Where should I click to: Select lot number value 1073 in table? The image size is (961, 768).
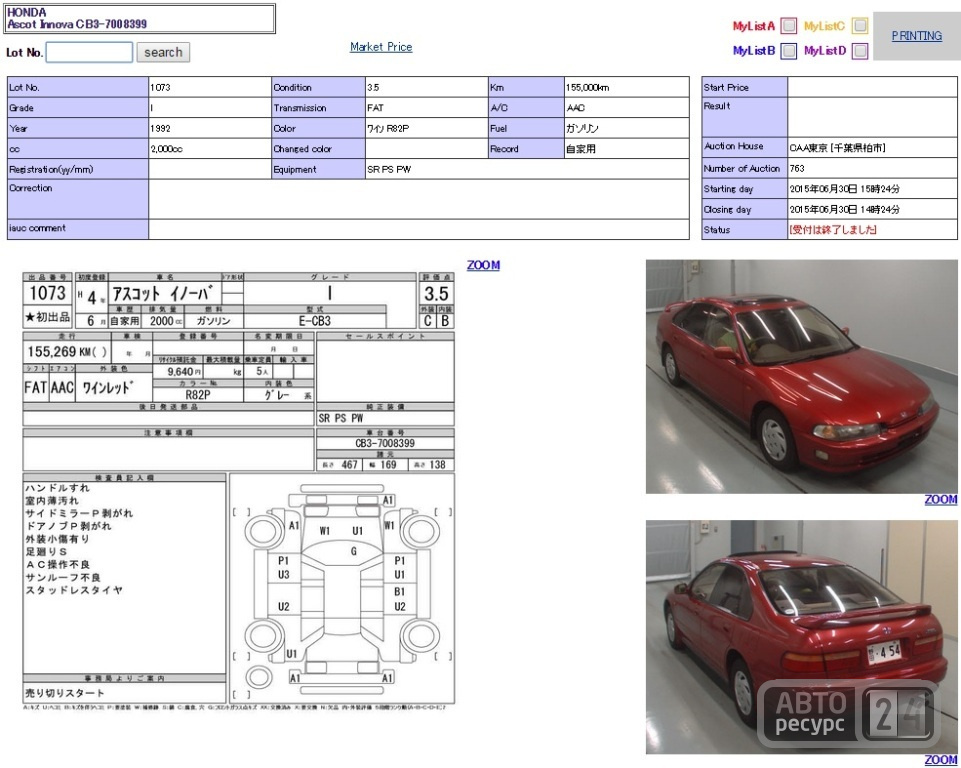[x=161, y=87]
